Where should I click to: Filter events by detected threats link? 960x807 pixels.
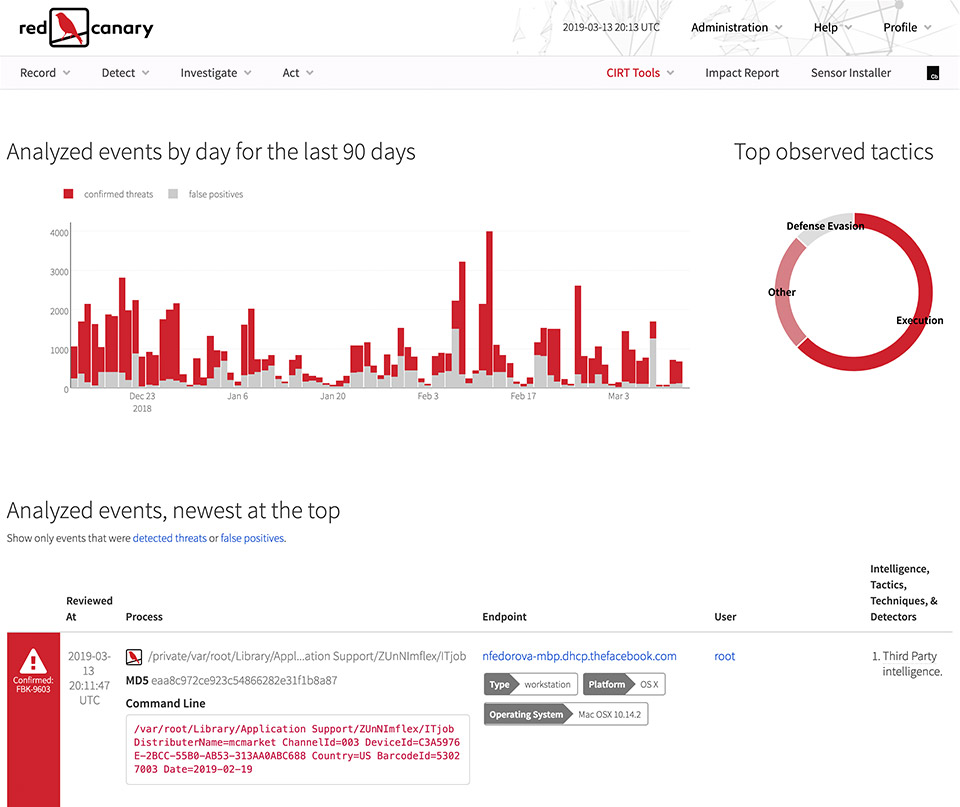169,538
